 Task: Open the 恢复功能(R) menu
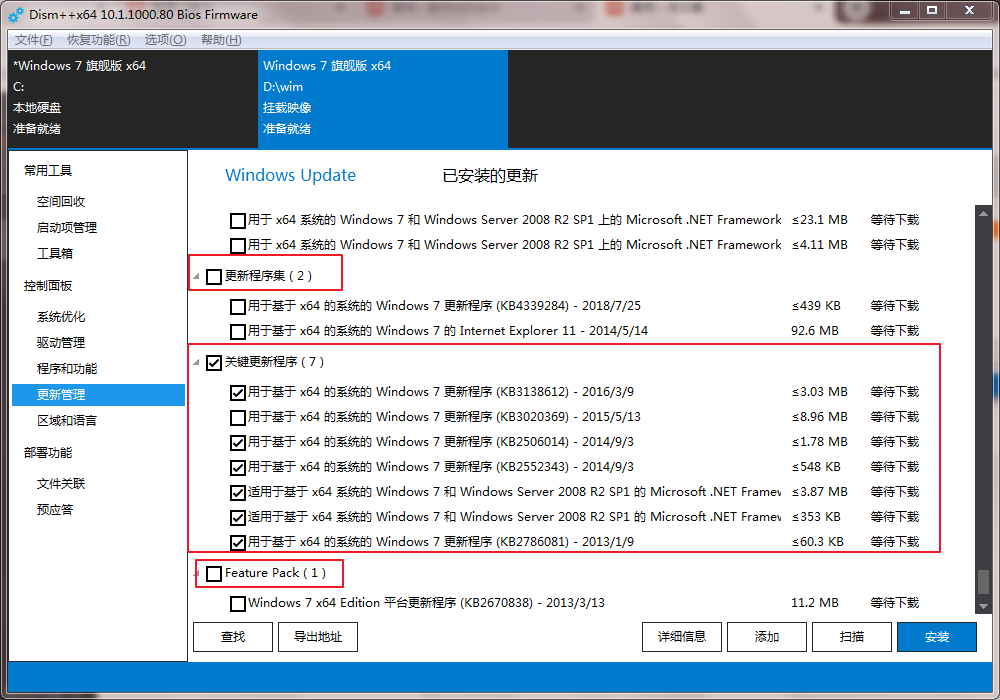coord(98,40)
